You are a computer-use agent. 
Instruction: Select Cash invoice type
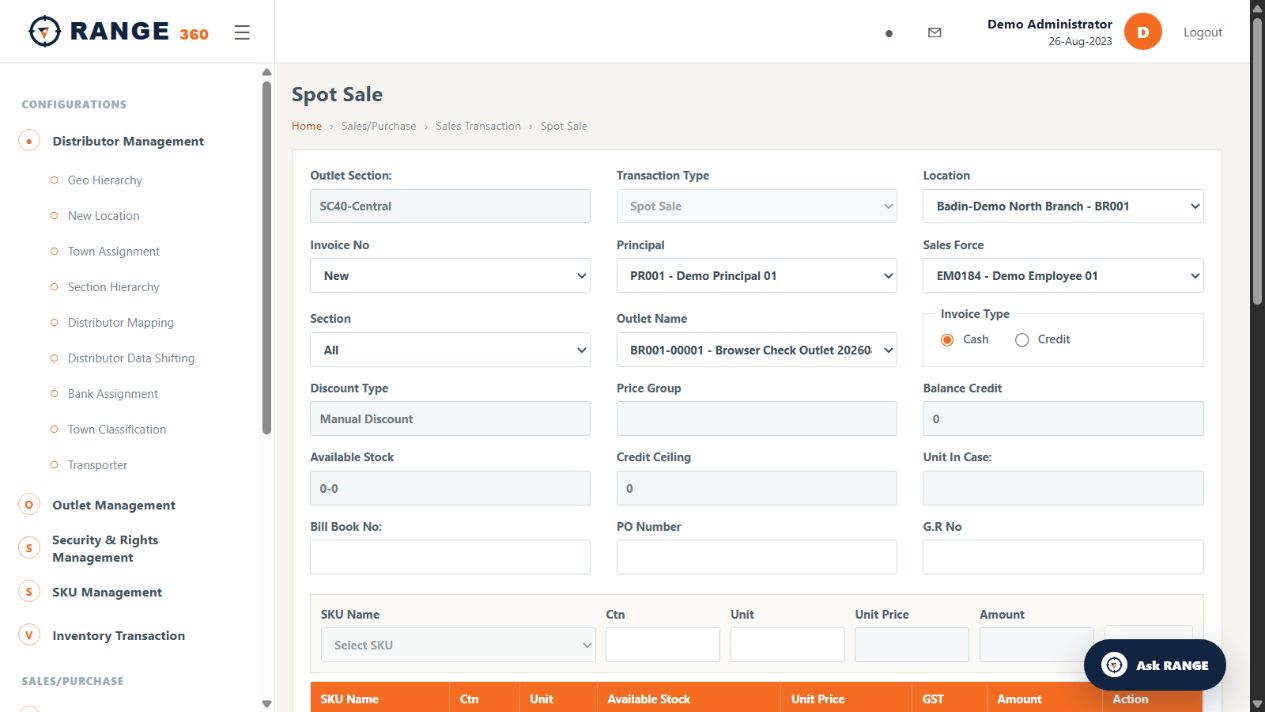pos(947,340)
